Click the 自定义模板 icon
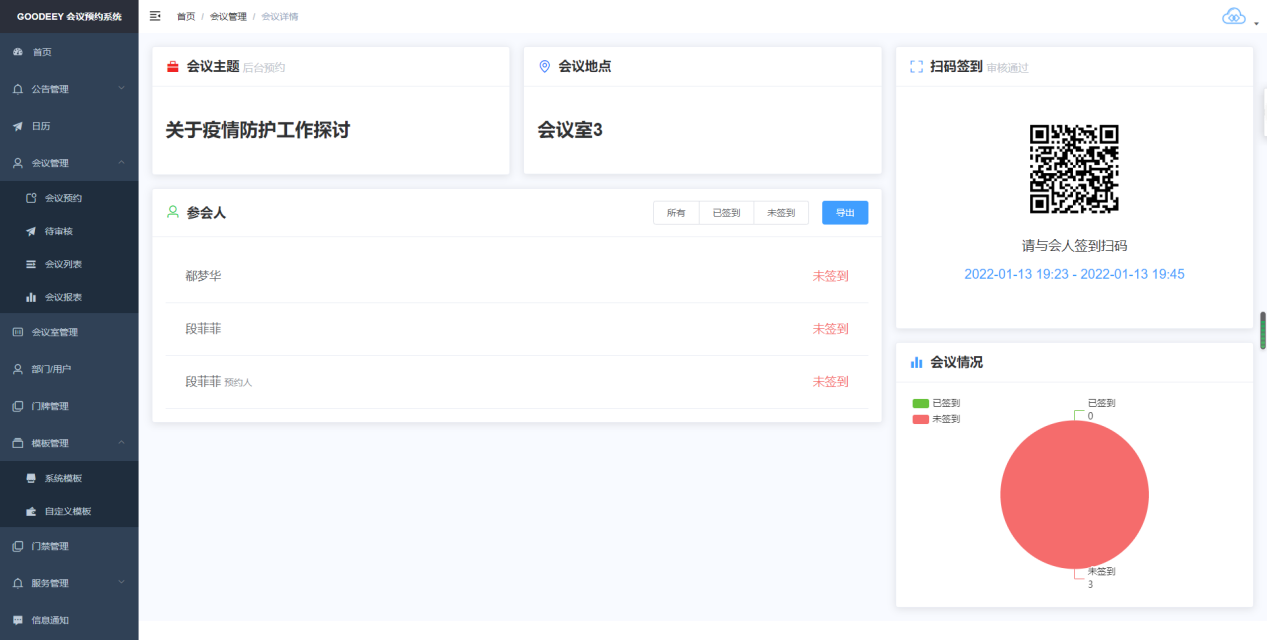 tap(31, 511)
